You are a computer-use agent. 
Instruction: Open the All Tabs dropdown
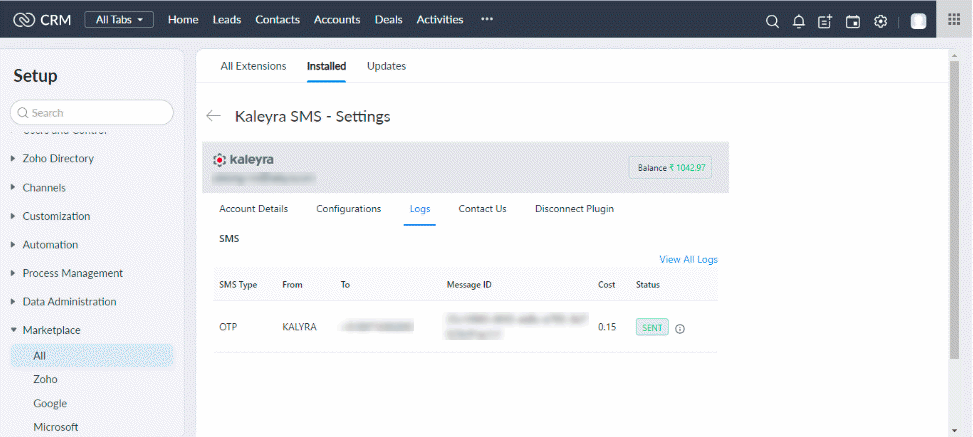pyautogui.click(x=119, y=20)
